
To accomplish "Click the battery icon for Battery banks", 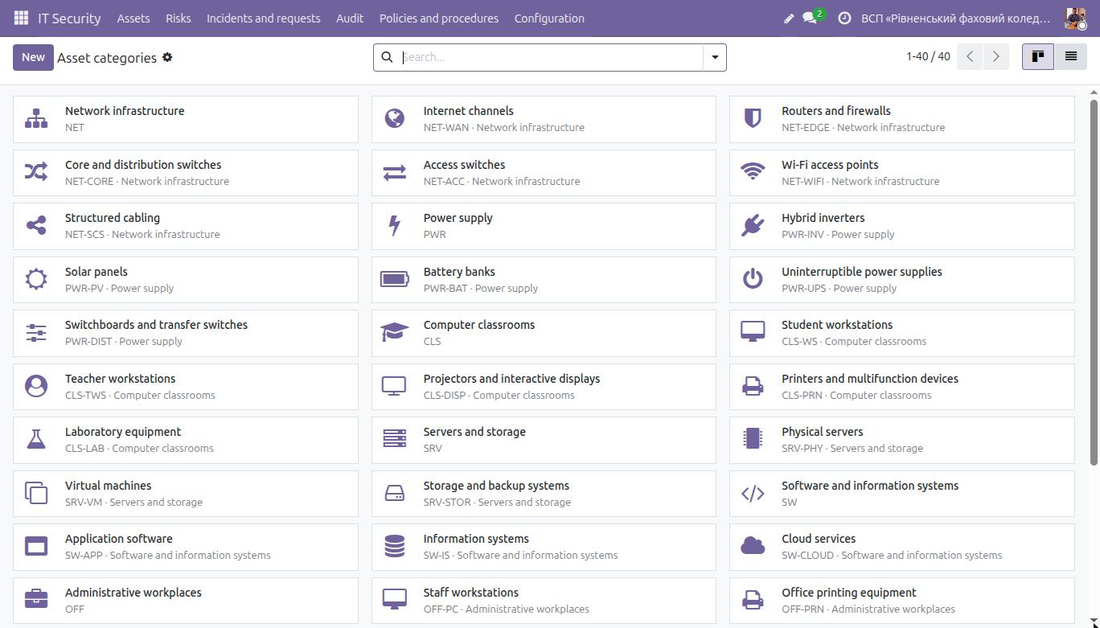I will (x=394, y=279).
